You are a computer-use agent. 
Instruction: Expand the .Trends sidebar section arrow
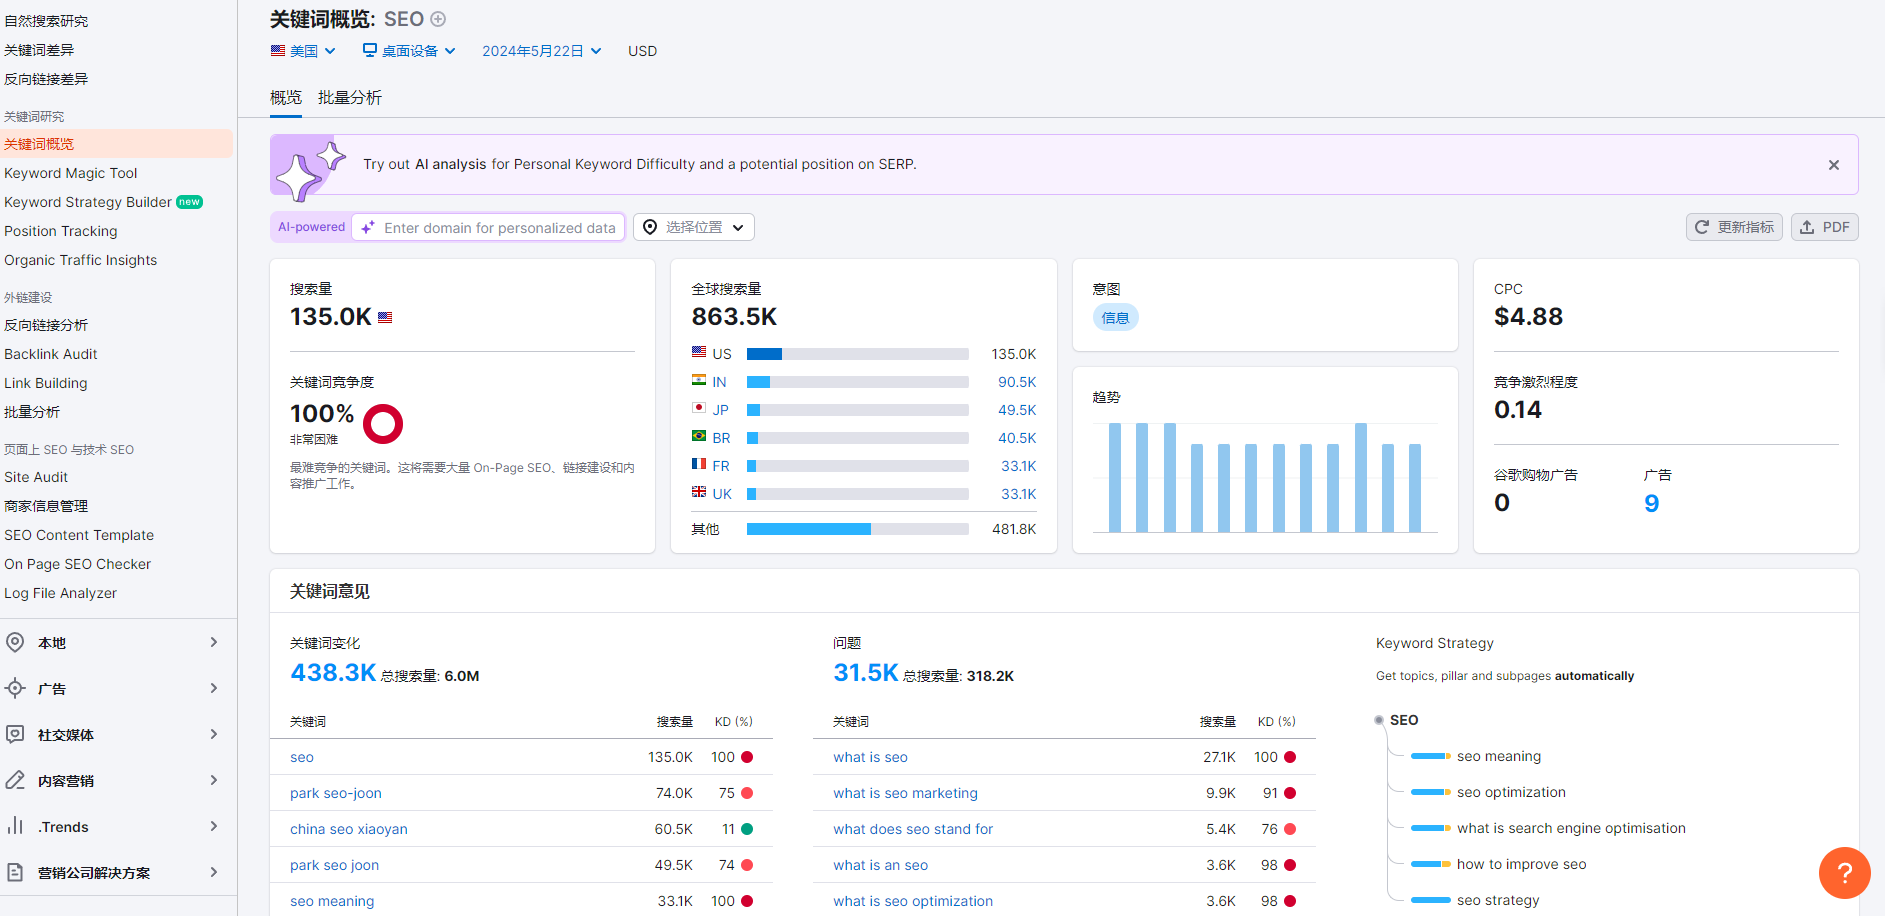pyautogui.click(x=214, y=826)
